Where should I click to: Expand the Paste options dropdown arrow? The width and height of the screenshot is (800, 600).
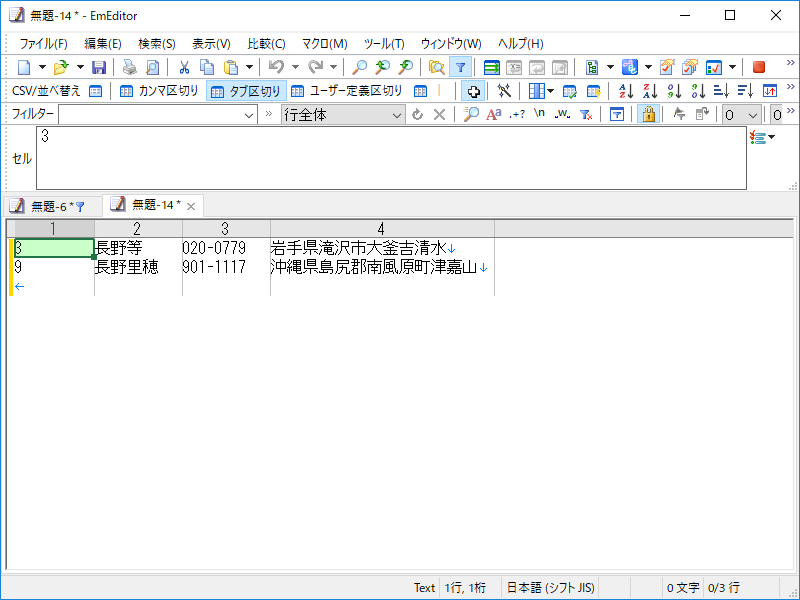pos(249,67)
